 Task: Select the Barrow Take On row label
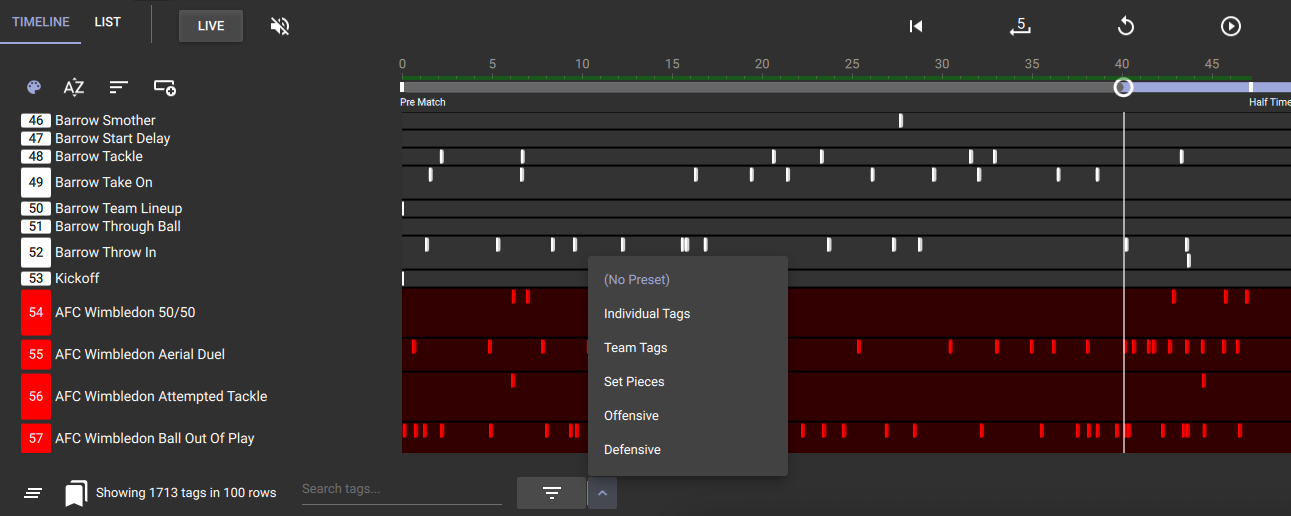click(x=104, y=182)
